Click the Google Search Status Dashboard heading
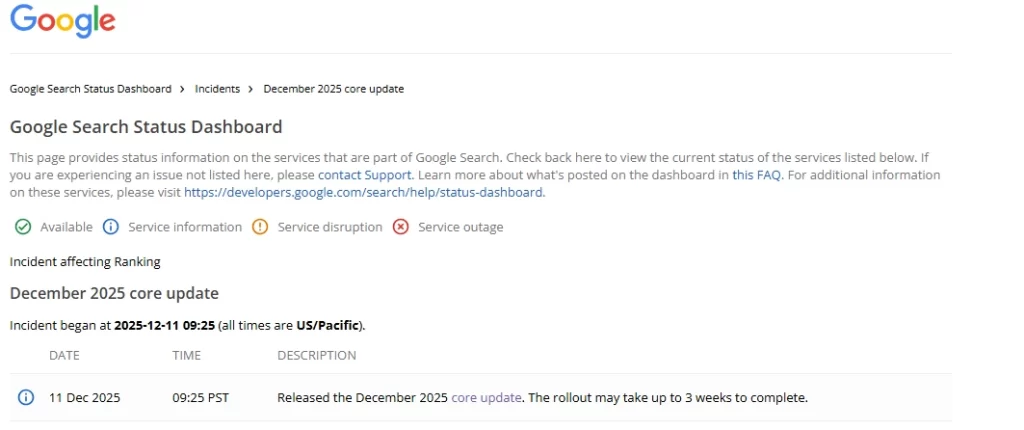This screenshot has width=1024, height=430. [x=146, y=127]
